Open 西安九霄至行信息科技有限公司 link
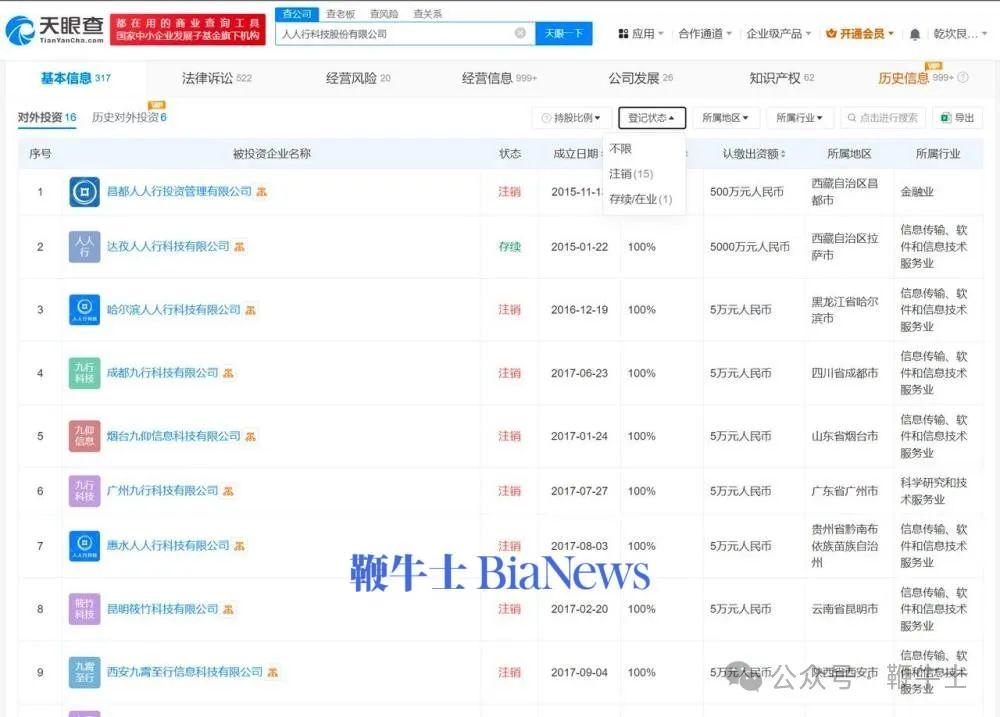 184,672
